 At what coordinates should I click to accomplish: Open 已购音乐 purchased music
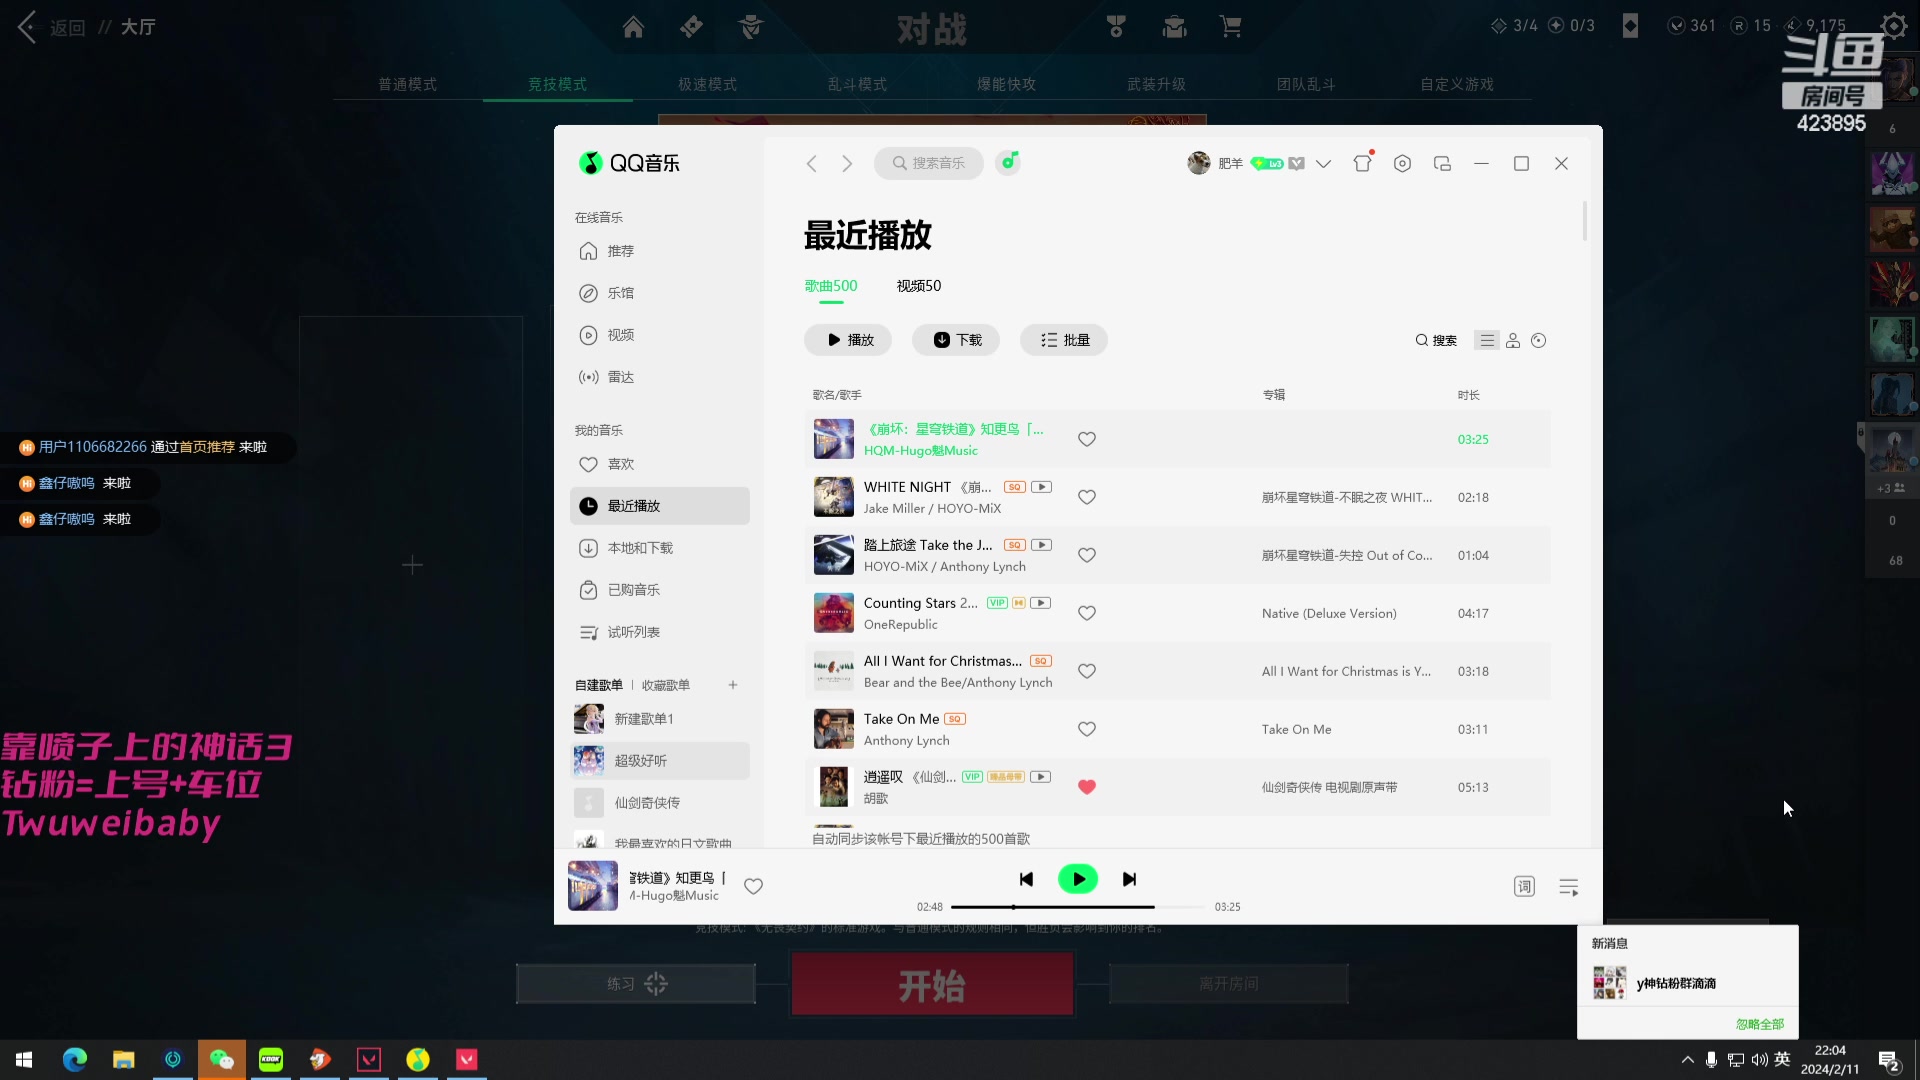(620, 590)
